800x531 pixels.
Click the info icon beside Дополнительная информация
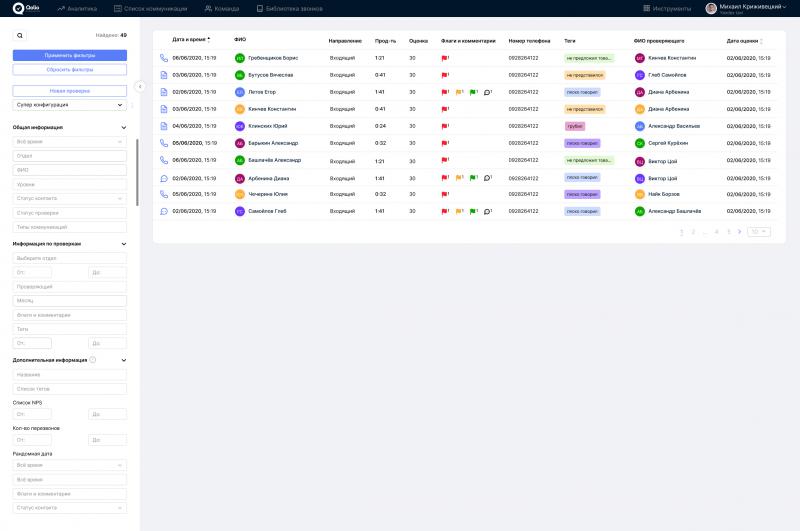[93, 360]
